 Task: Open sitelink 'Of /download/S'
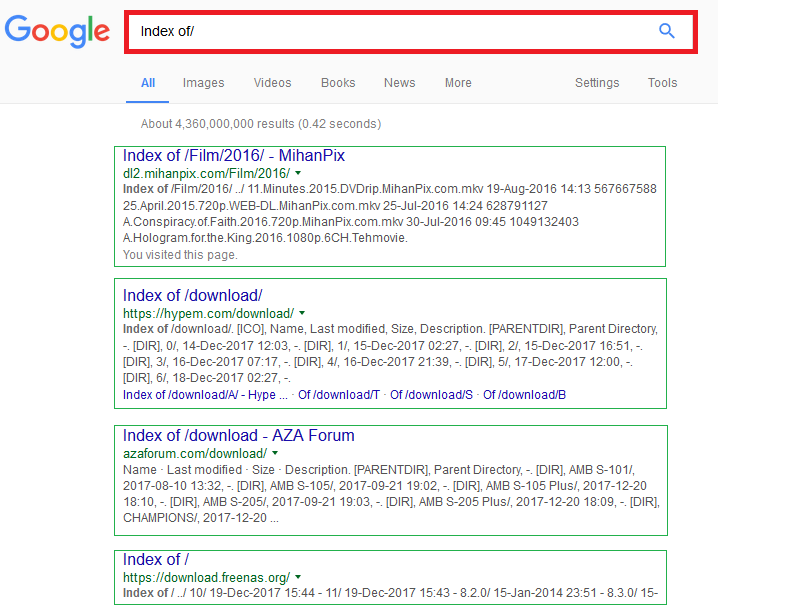point(432,395)
